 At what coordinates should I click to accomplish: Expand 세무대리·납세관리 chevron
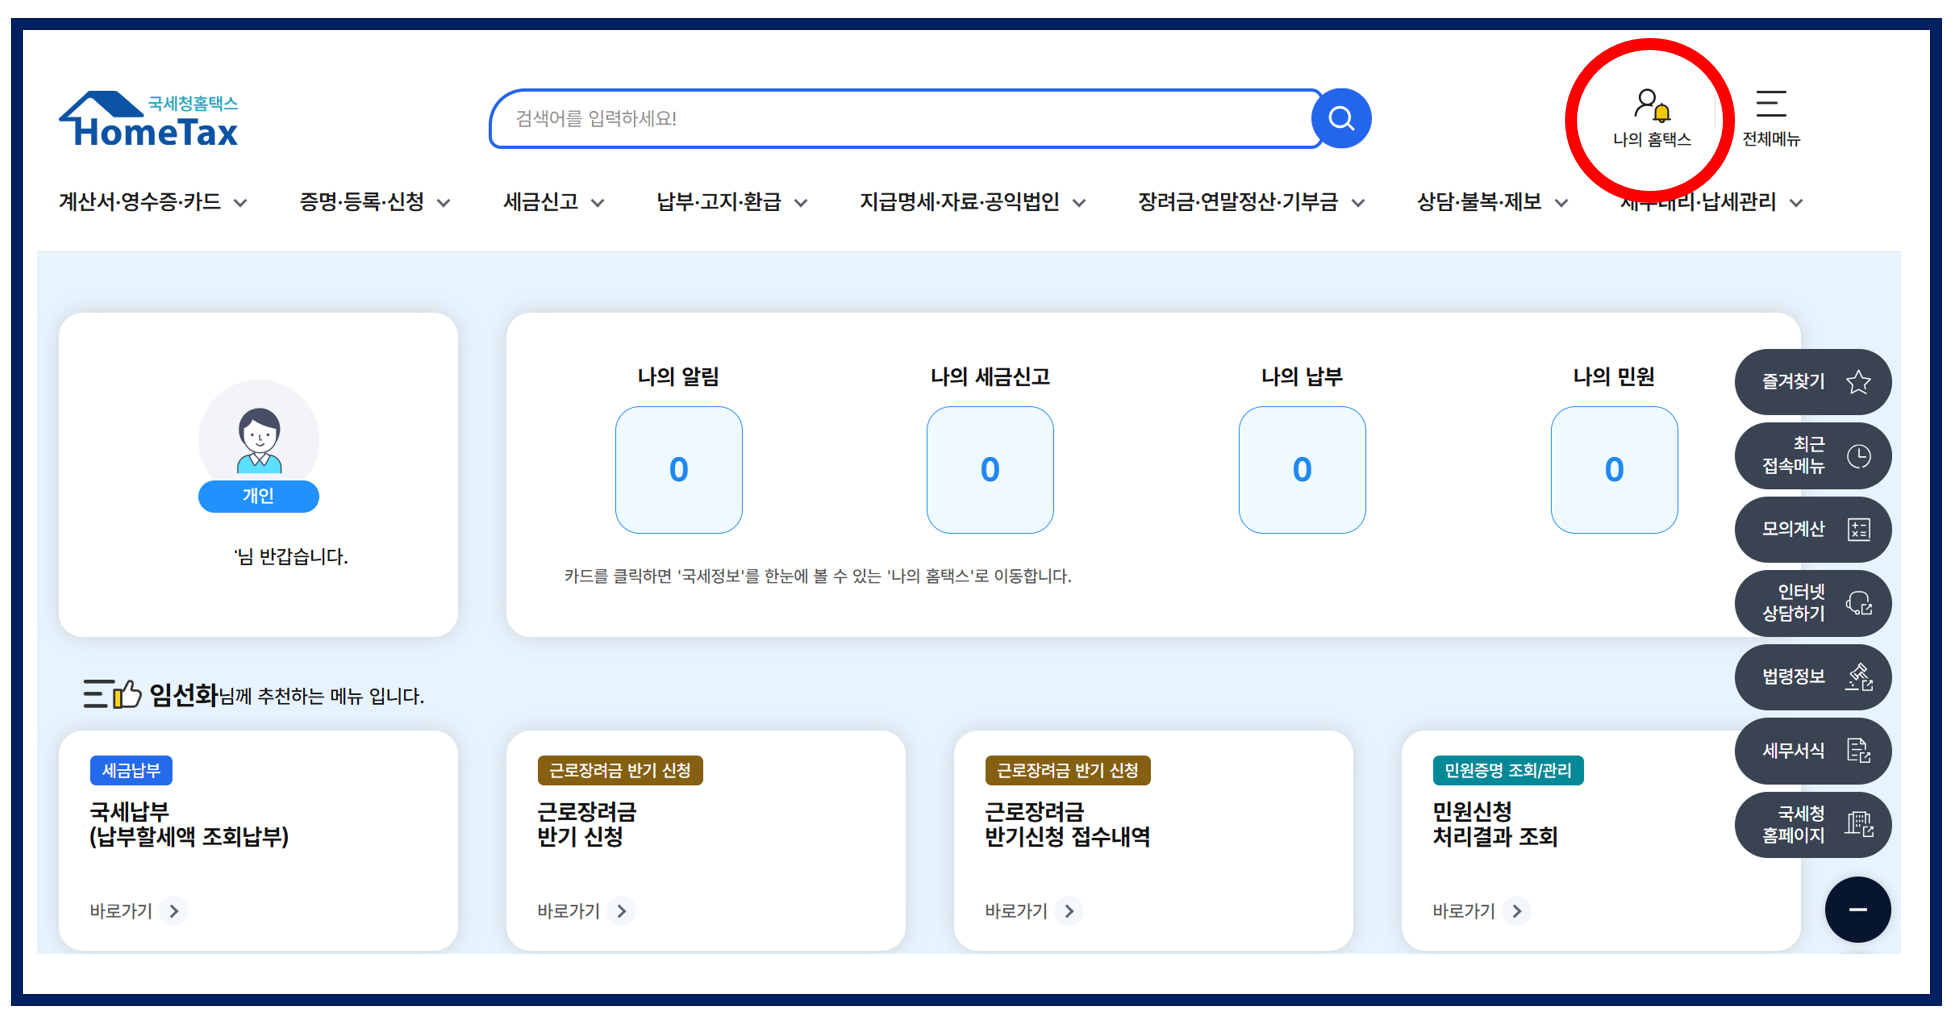(x=1797, y=203)
